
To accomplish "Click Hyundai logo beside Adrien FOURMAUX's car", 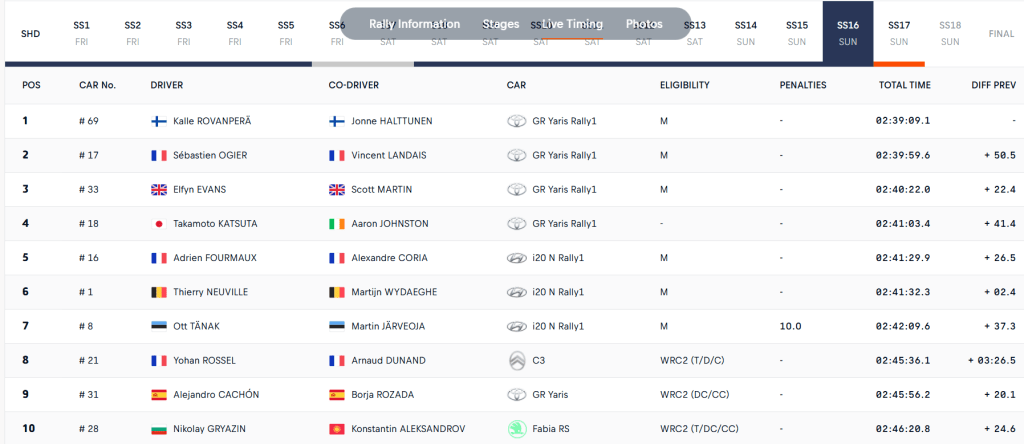I will (517, 258).
